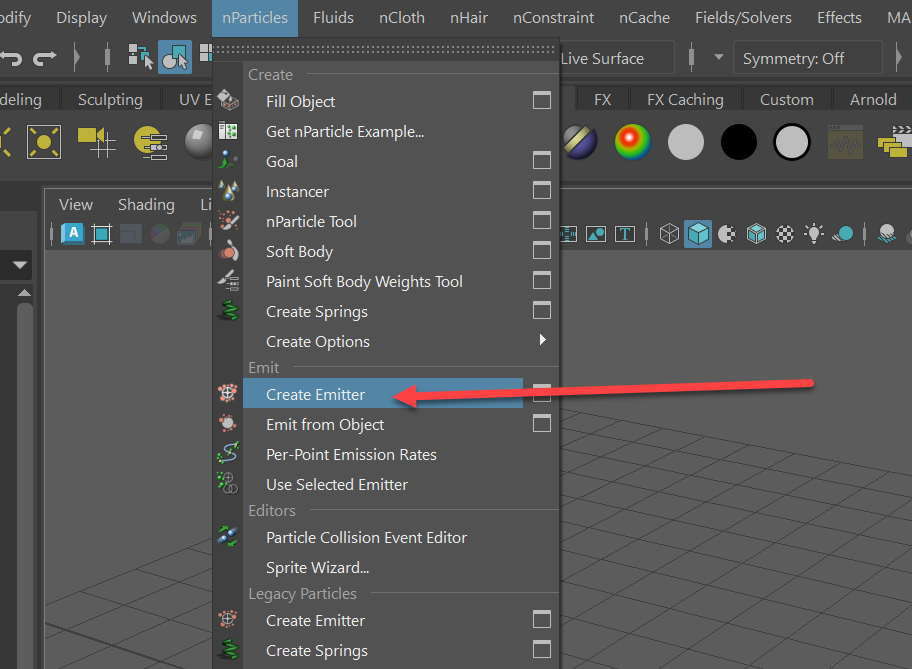
Task: Switch to Arnold shelf tab
Action: coord(872,100)
